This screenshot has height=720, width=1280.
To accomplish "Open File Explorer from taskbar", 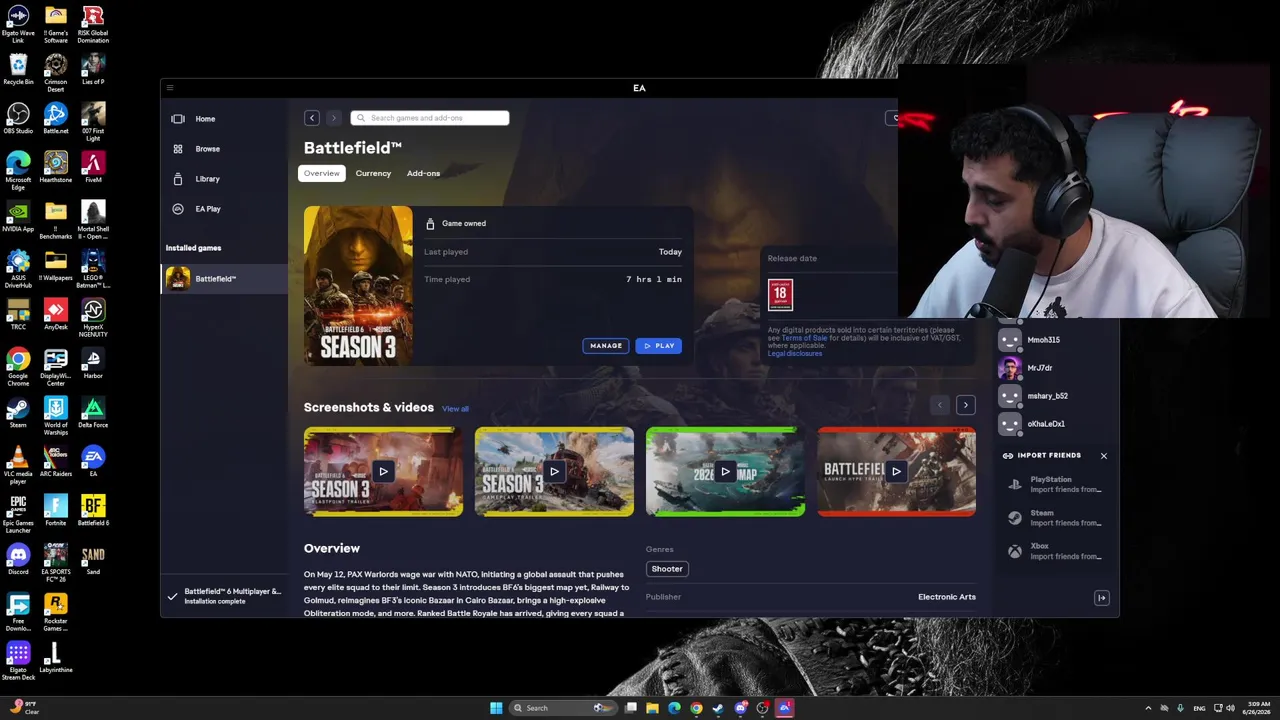I will click(x=652, y=708).
